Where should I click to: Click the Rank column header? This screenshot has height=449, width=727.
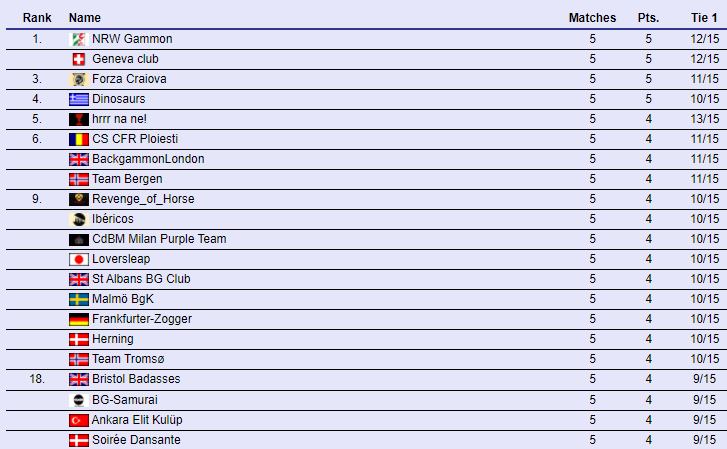pos(37,18)
